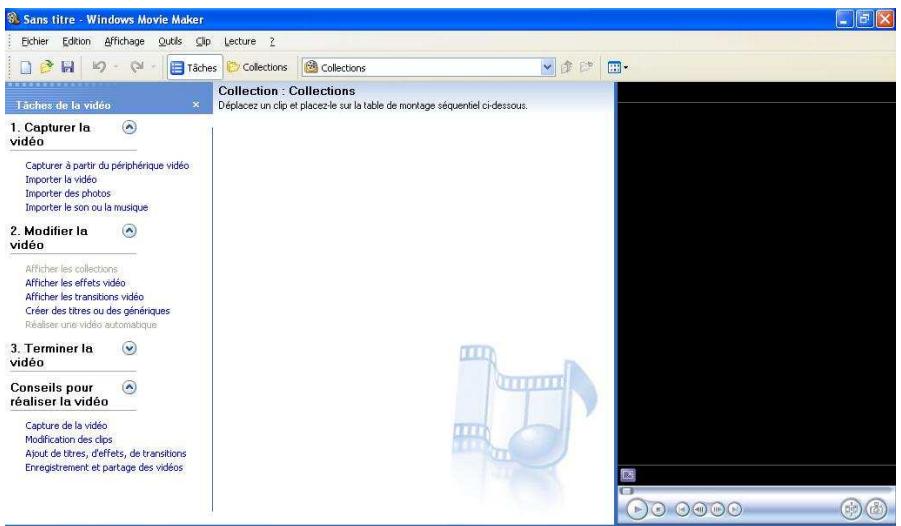
Task: Click the take picture camera icon
Action: [x=876, y=509]
